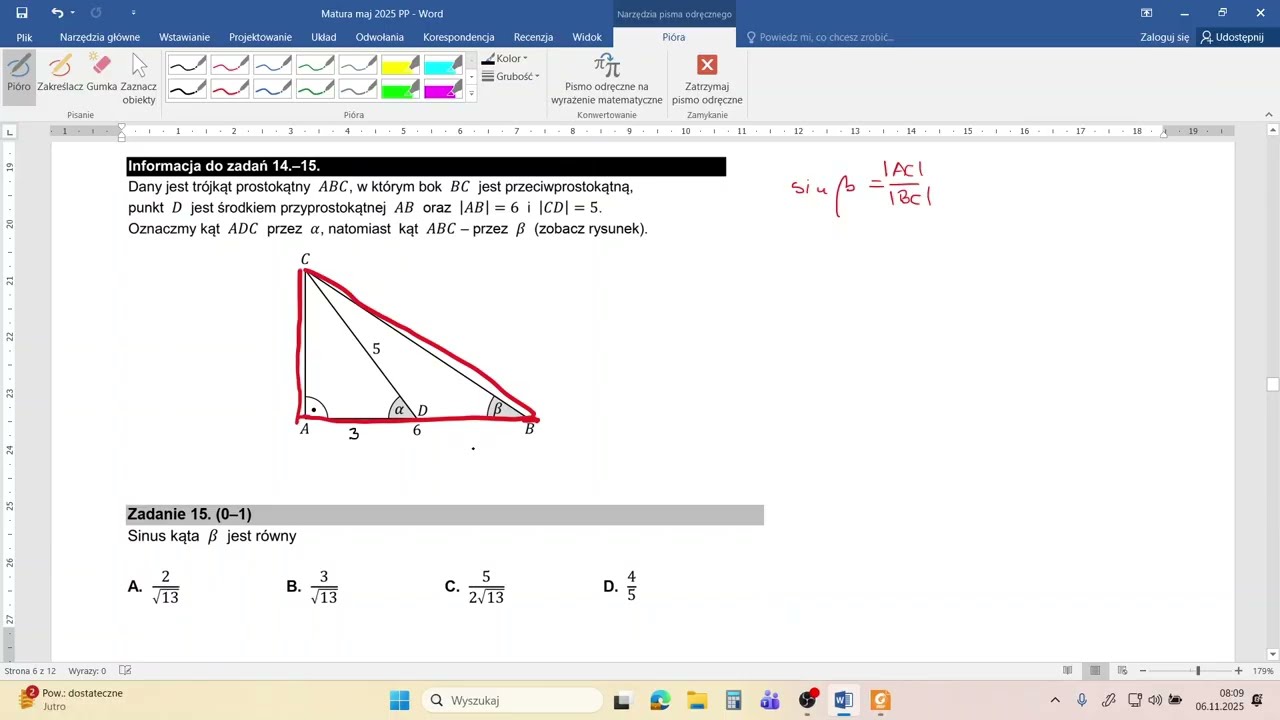Activate Zaznacz obiekty selection tool

(x=139, y=79)
